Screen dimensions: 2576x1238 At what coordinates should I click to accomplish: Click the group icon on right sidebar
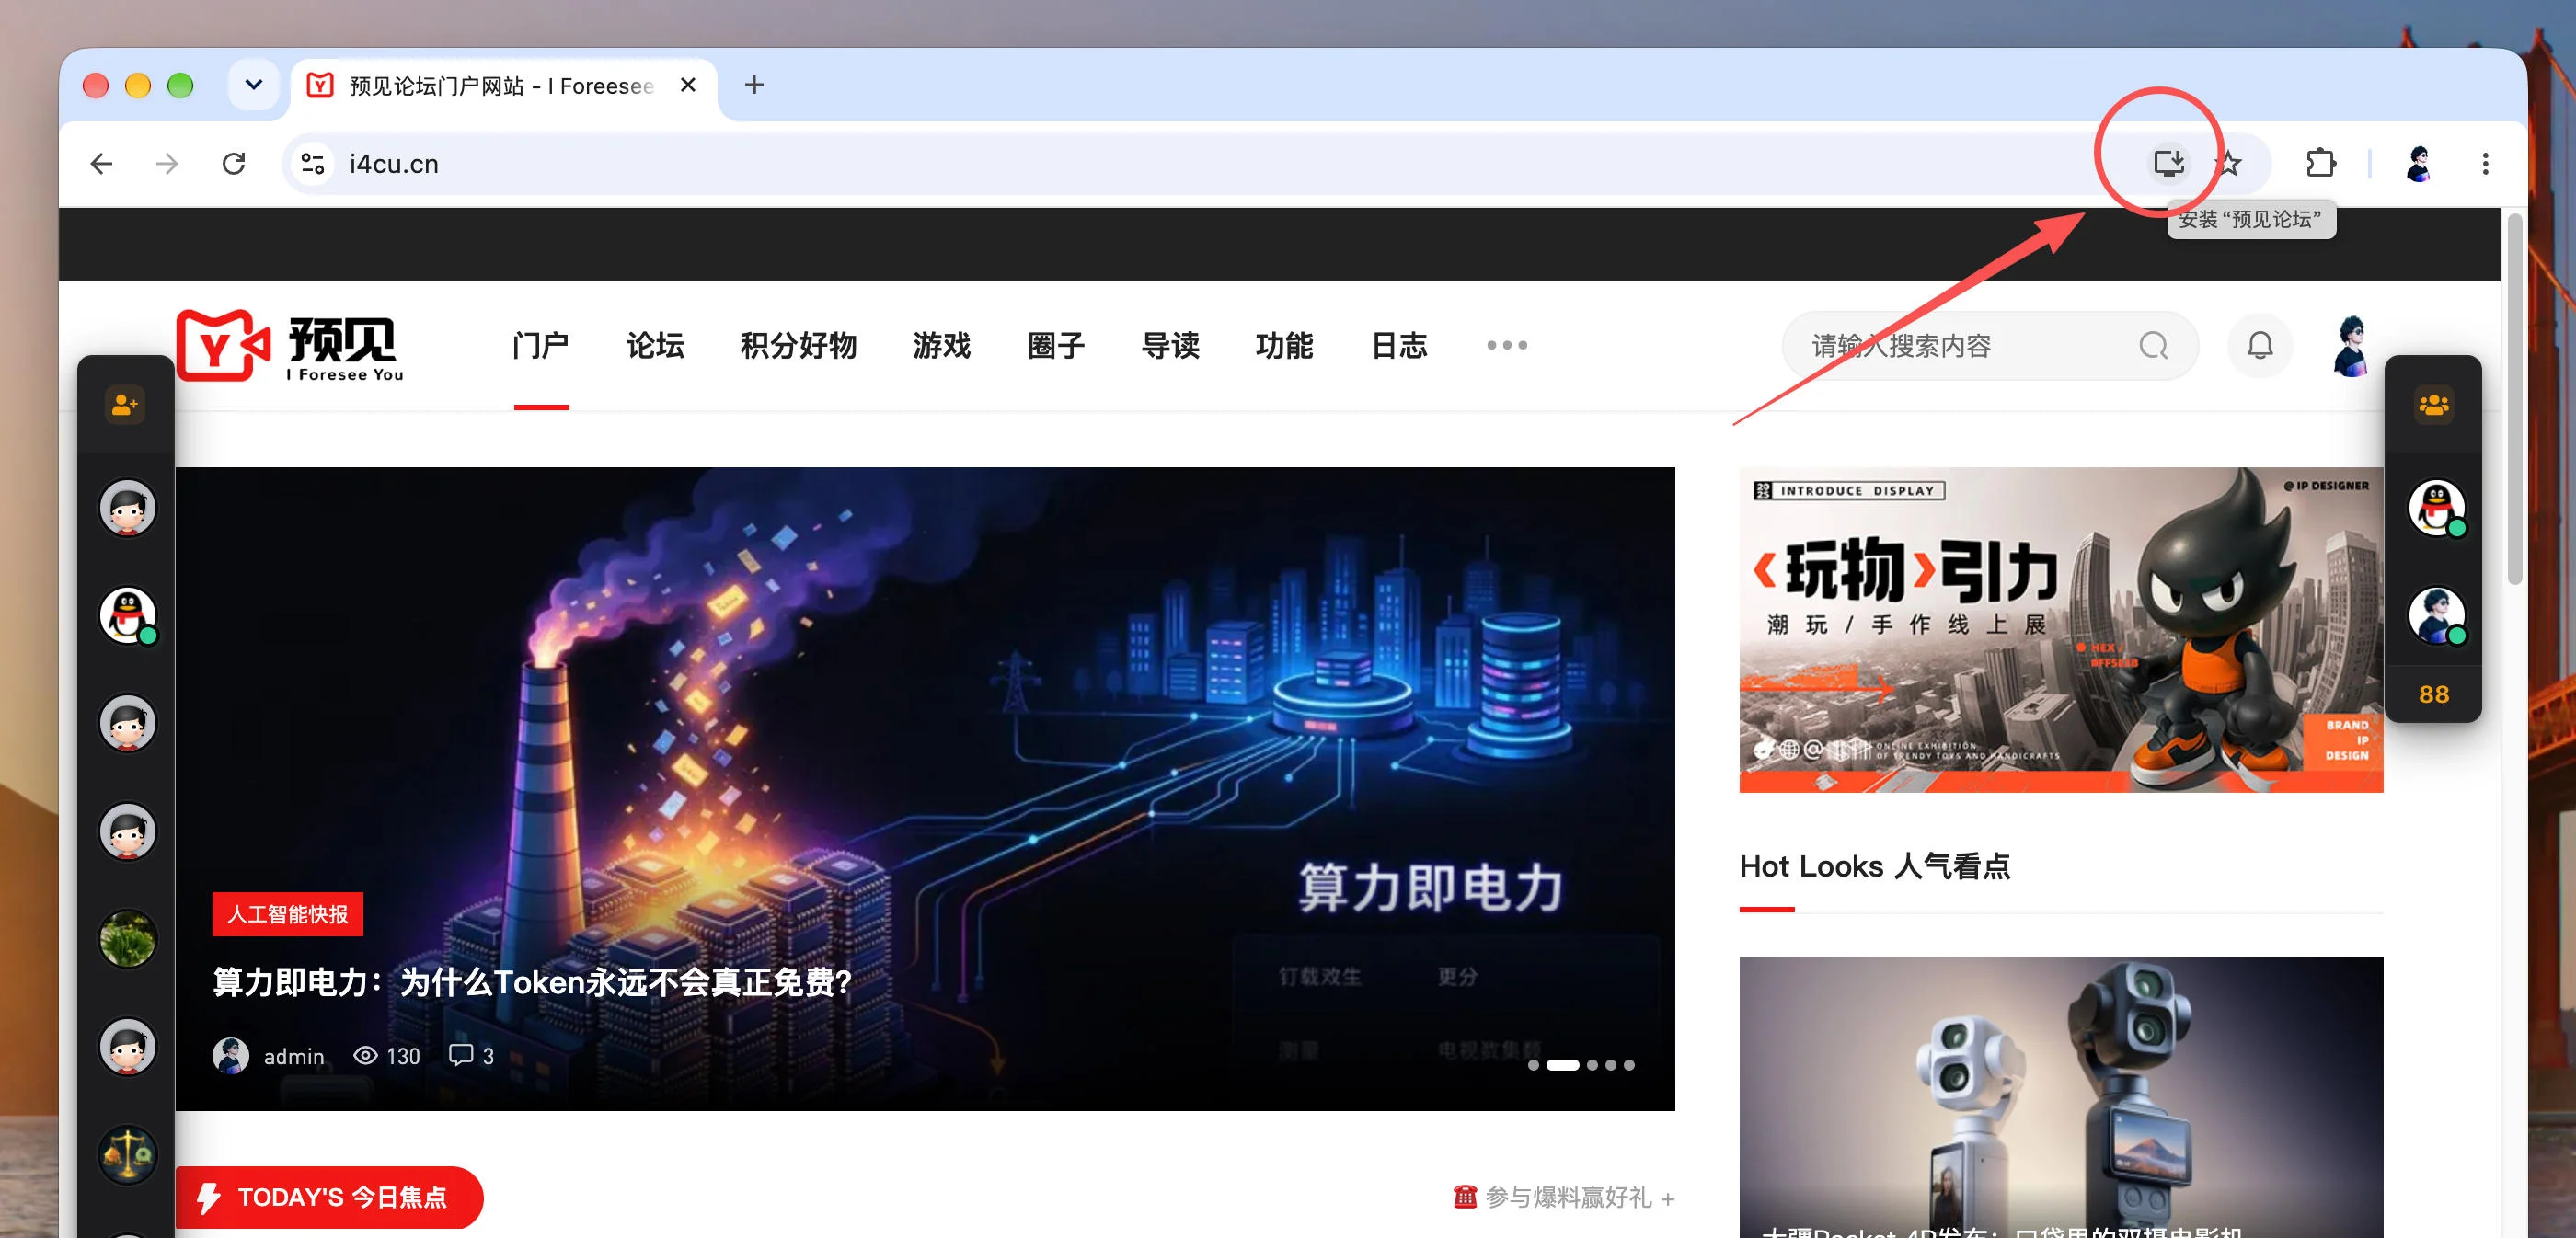2433,405
